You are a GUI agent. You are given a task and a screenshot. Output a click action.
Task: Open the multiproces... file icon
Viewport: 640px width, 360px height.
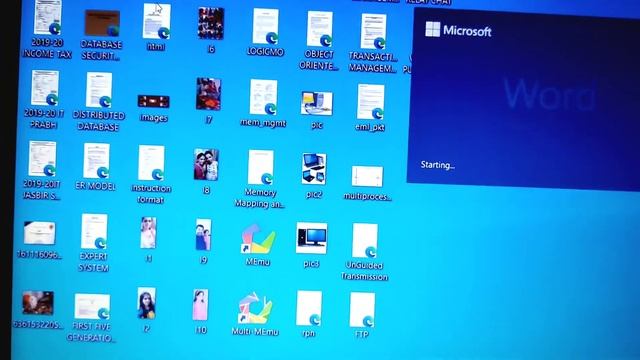point(367,177)
